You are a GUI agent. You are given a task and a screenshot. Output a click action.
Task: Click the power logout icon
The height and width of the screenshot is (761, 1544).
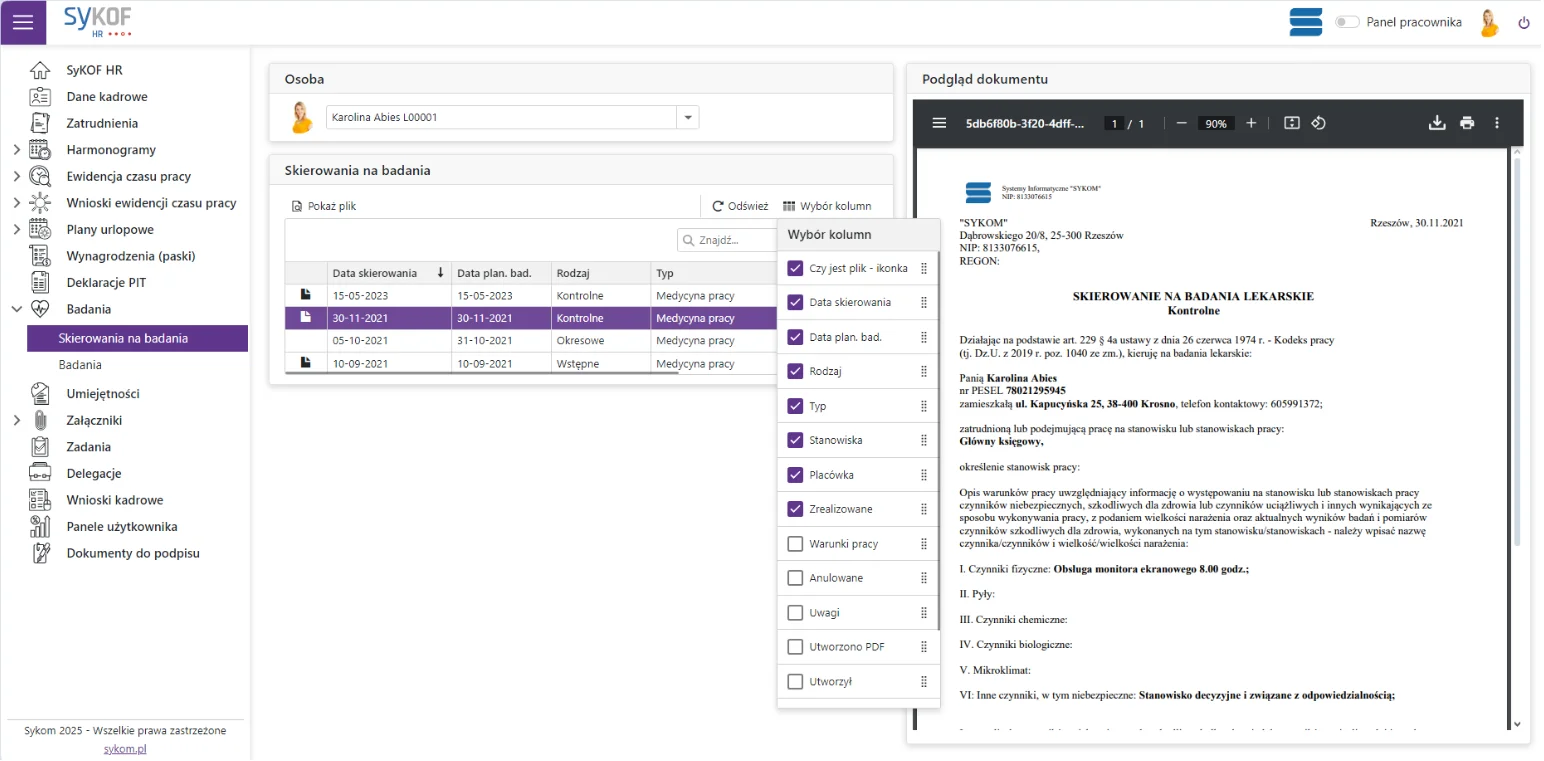[x=1524, y=23]
